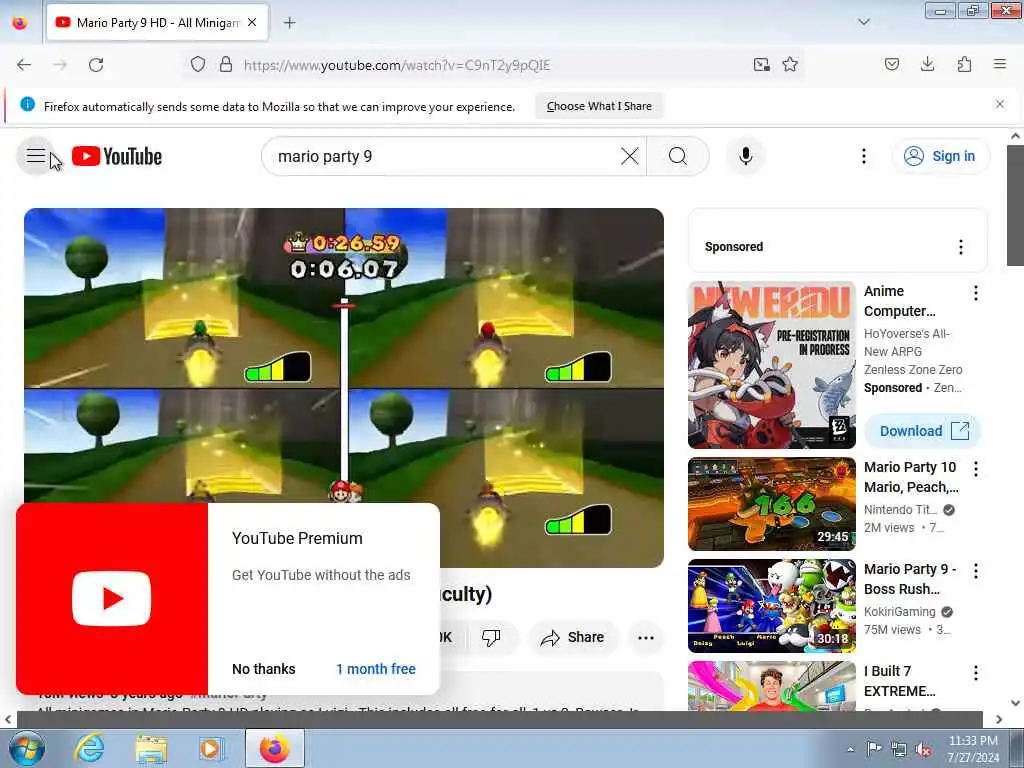Open Firefox application menu

[1000, 65]
